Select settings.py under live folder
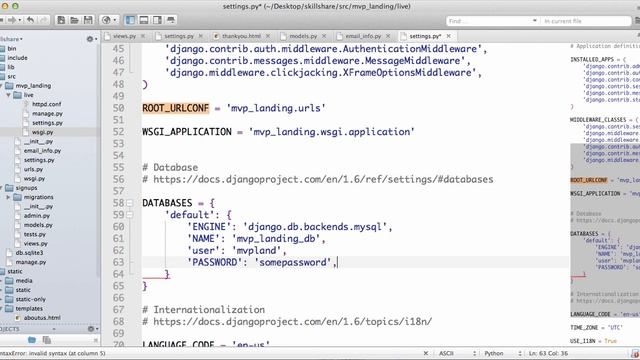 tap(47, 123)
